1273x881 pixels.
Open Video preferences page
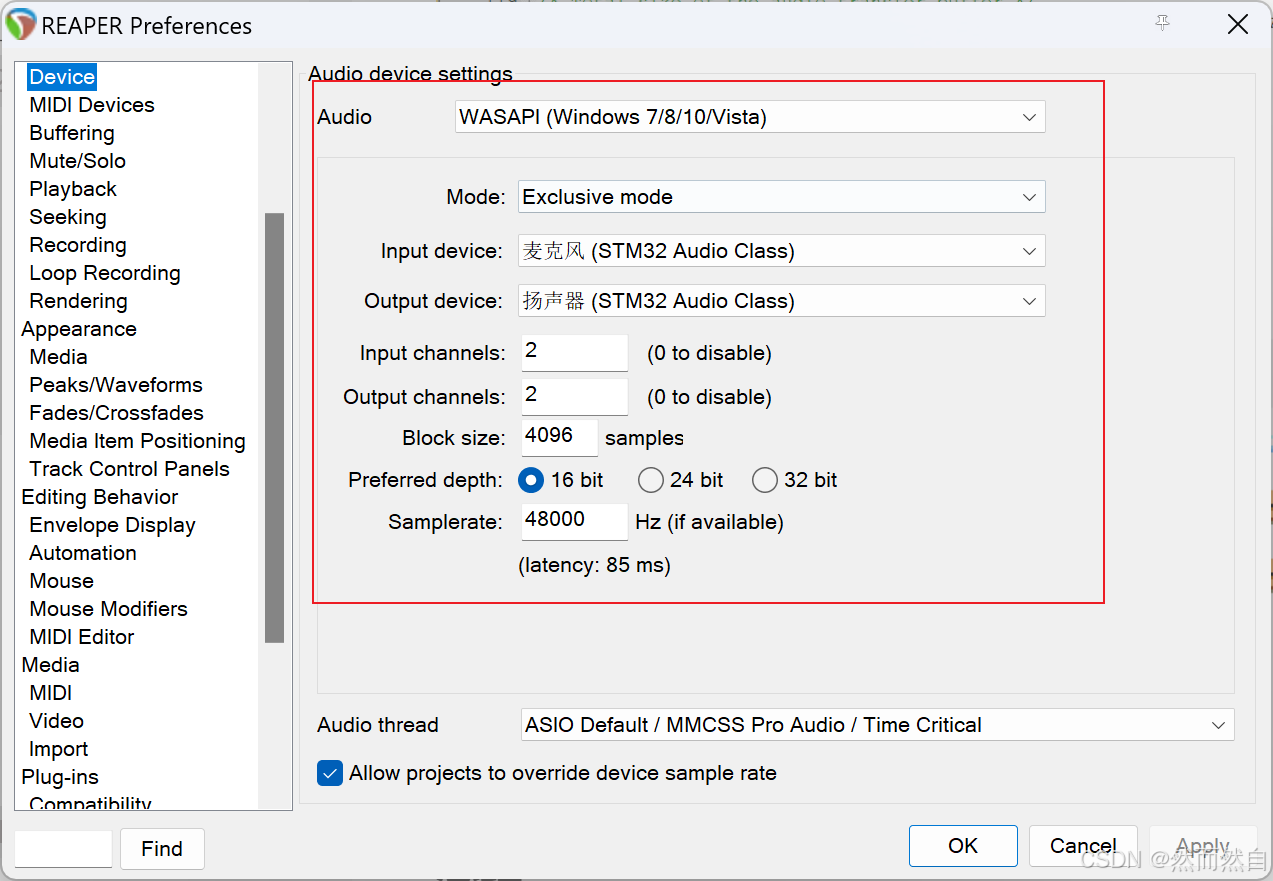click(57, 721)
